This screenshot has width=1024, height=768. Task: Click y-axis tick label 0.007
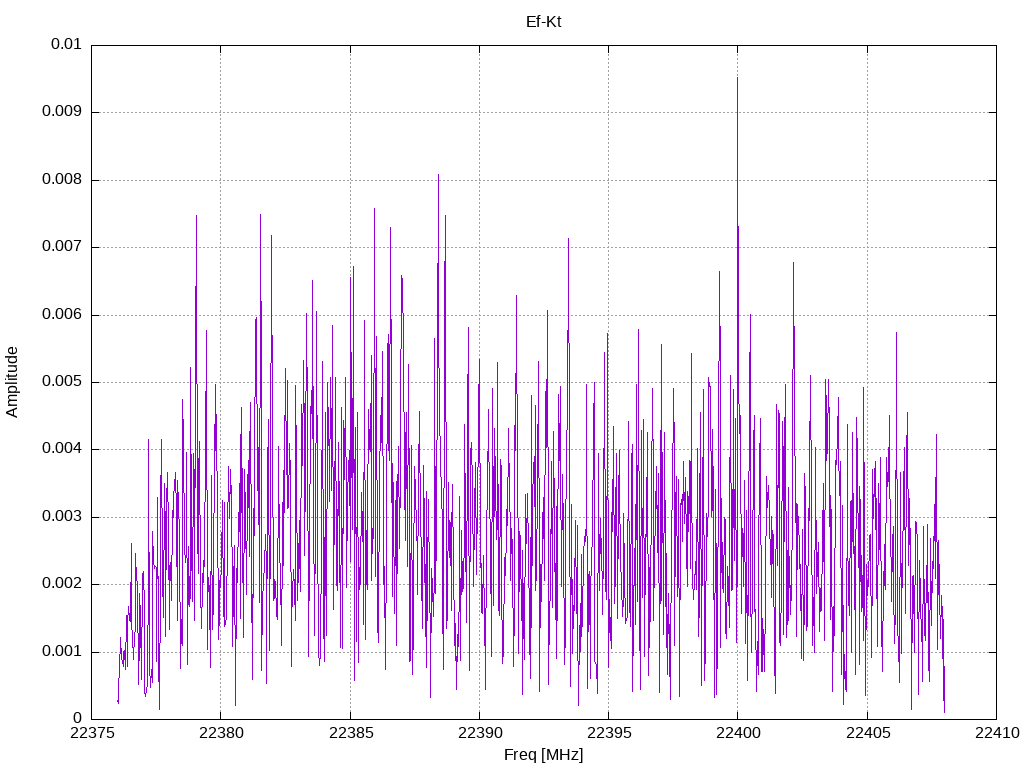[x=62, y=247]
